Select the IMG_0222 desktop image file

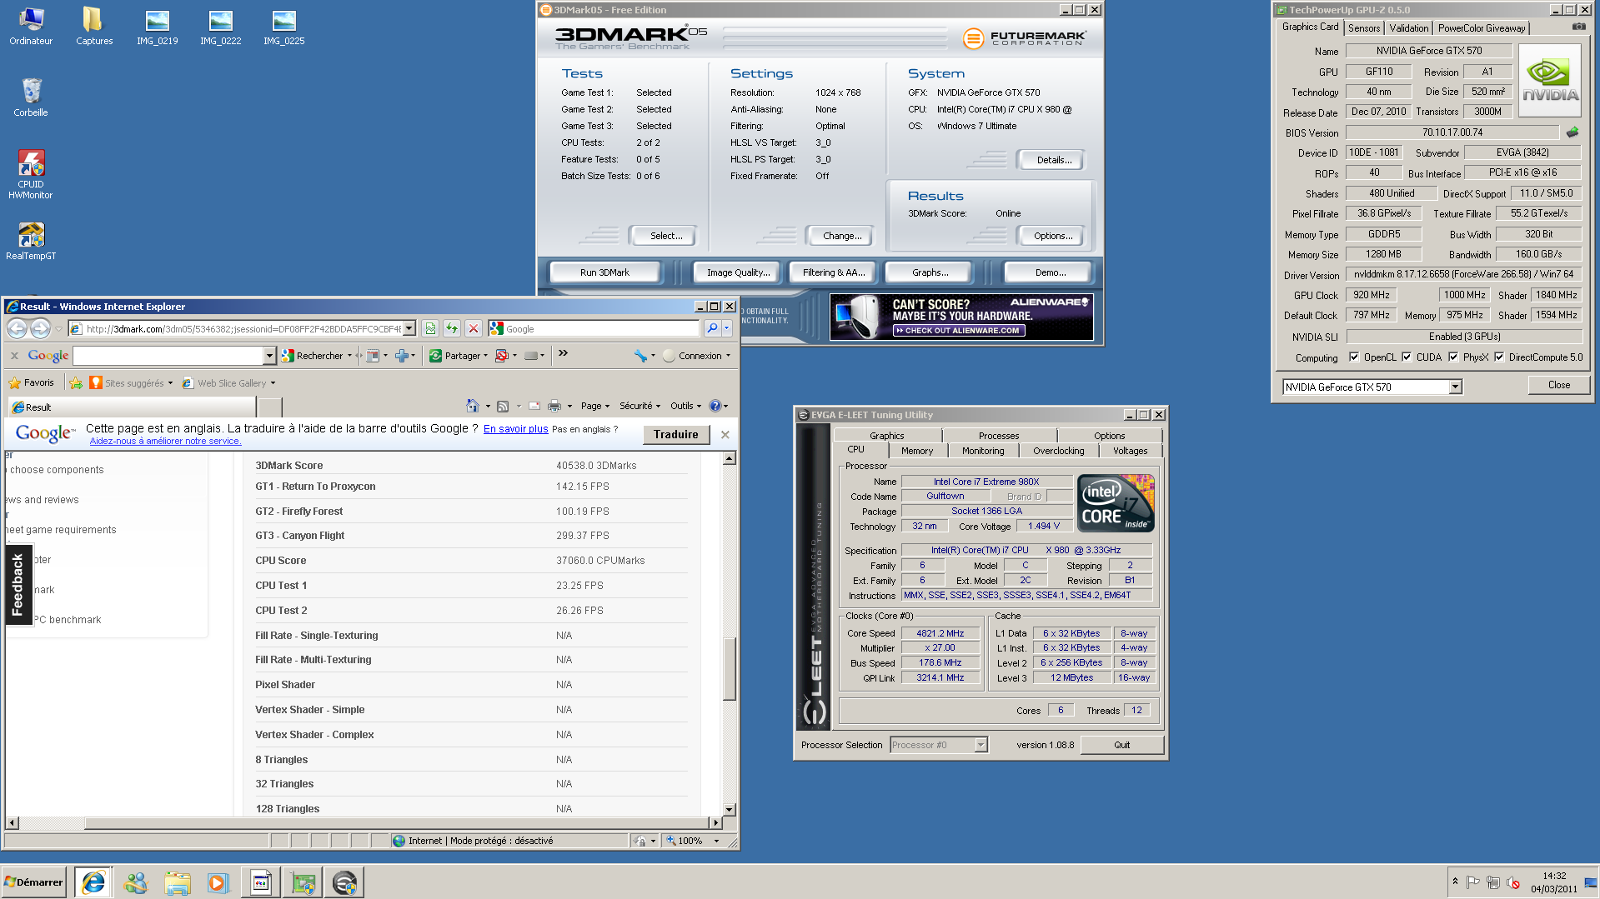click(x=221, y=26)
